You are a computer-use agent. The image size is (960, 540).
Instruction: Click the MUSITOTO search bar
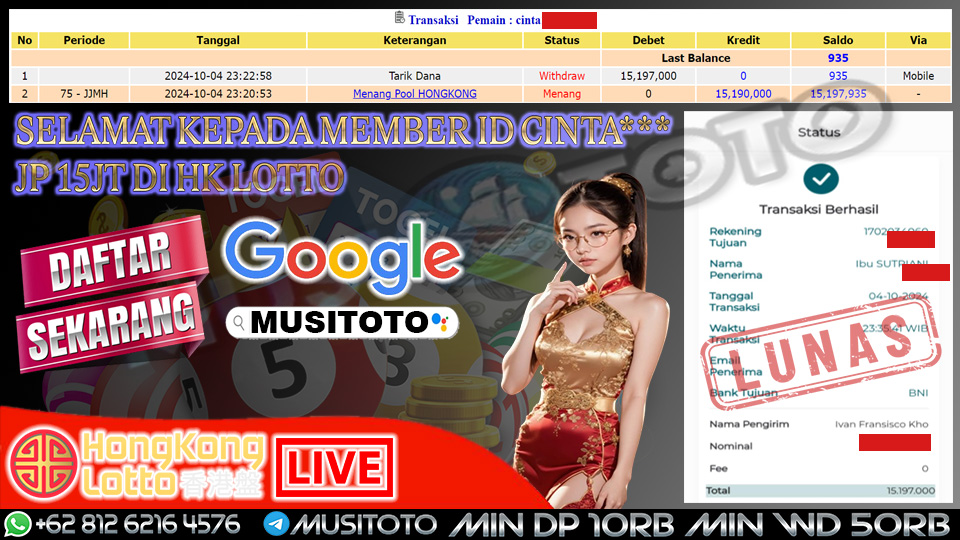[x=342, y=322]
